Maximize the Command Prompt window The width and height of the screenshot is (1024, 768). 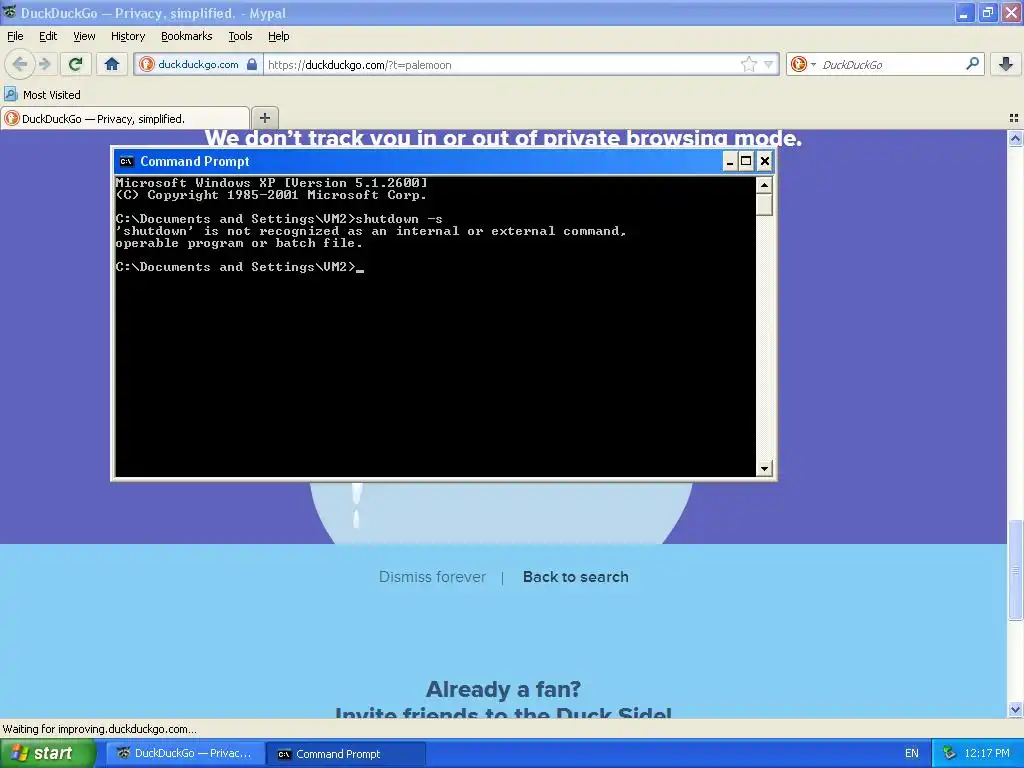coord(746,161)
